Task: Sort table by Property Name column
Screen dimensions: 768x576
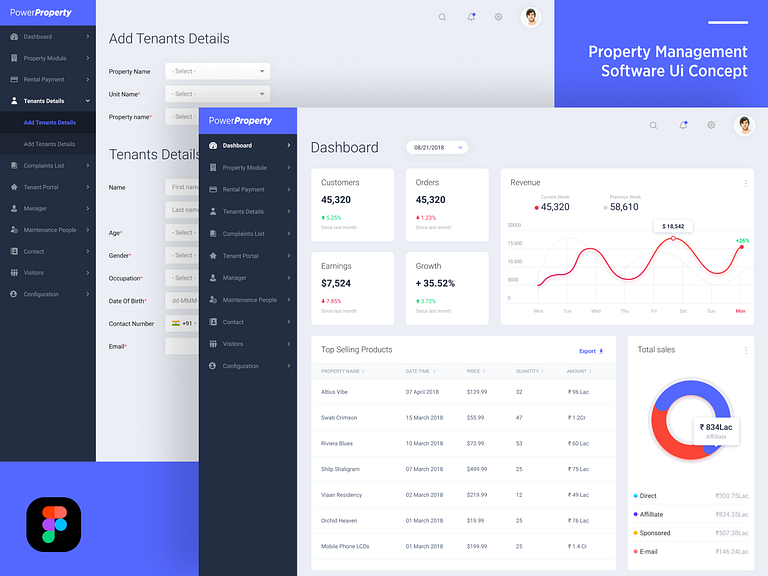Action: [x=342, y=371]
